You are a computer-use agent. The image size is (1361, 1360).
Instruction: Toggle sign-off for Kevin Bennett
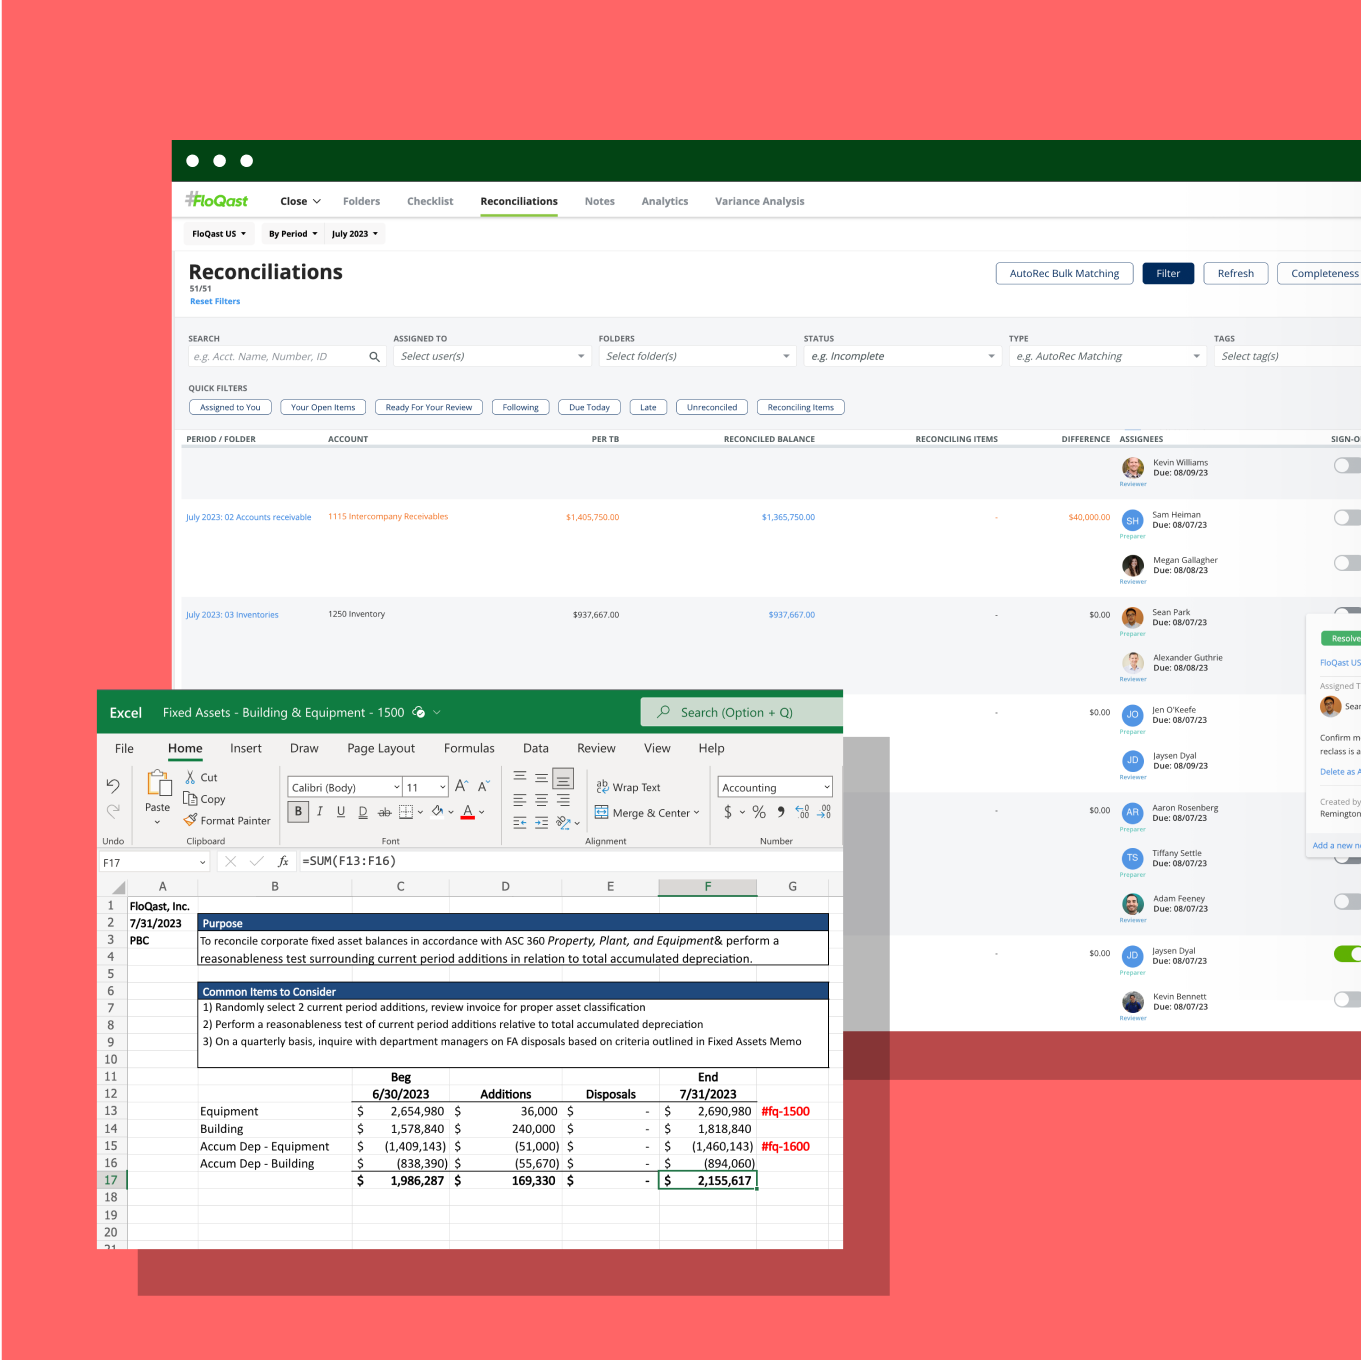pyautogui.click(x=1347, y=999)
